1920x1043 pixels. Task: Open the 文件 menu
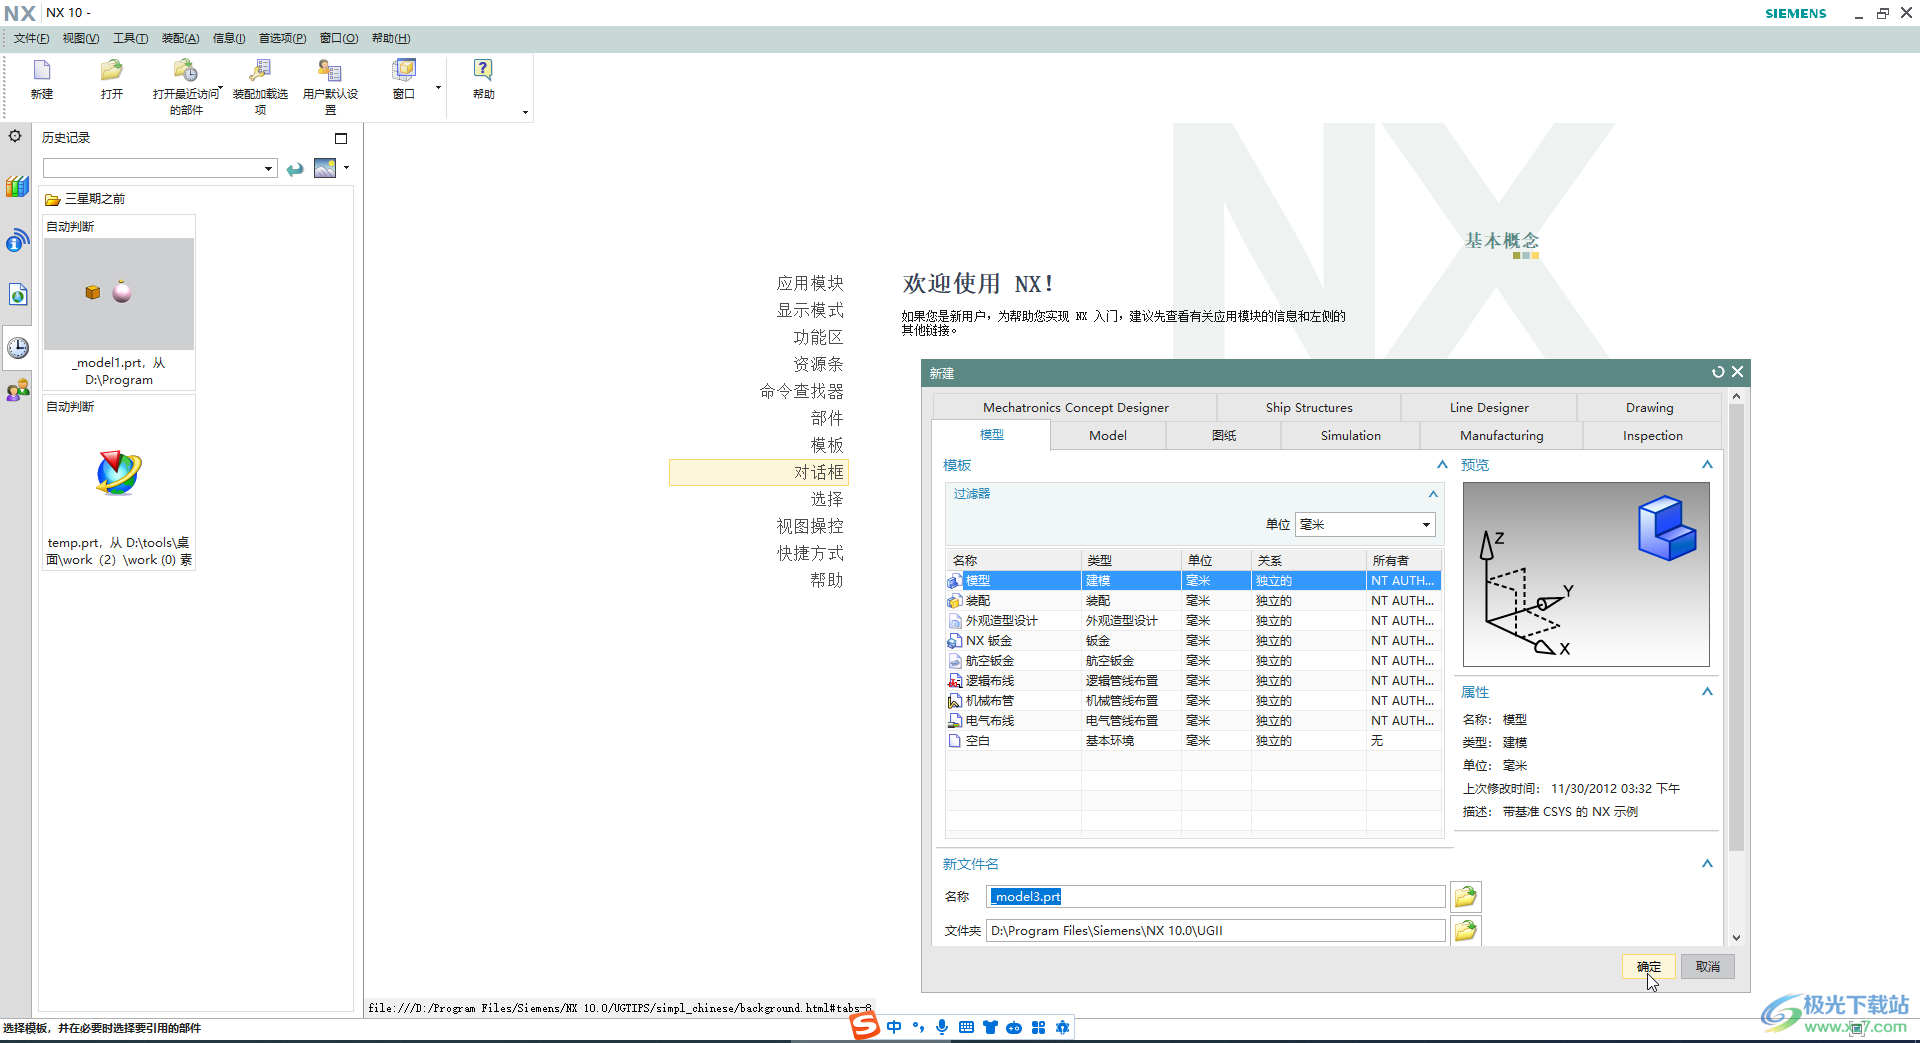pos(31,38)
